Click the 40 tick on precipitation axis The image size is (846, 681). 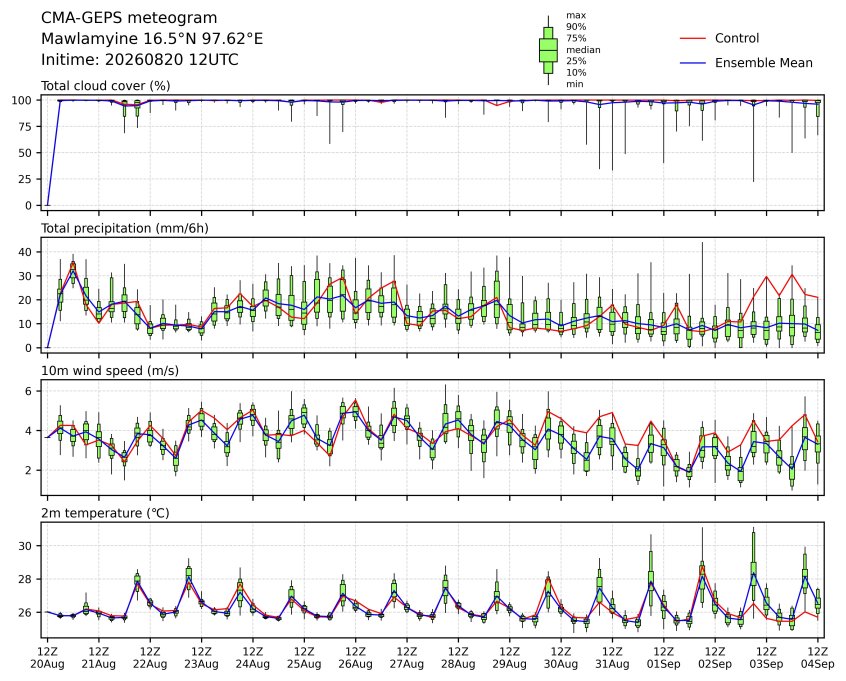click(x=25, y=252)
